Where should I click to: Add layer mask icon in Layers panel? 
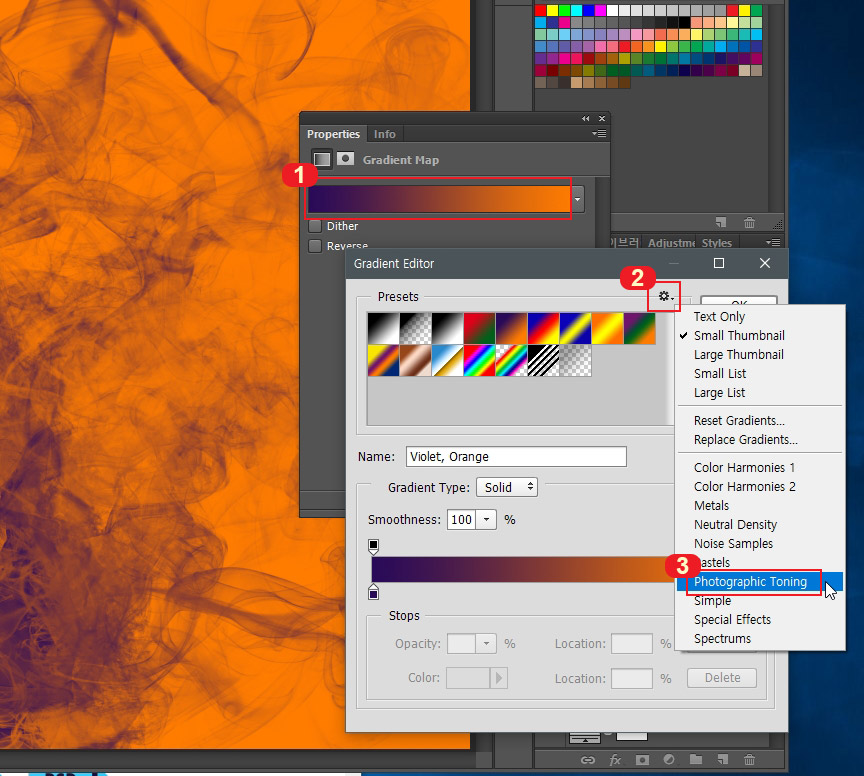(642, 760)
